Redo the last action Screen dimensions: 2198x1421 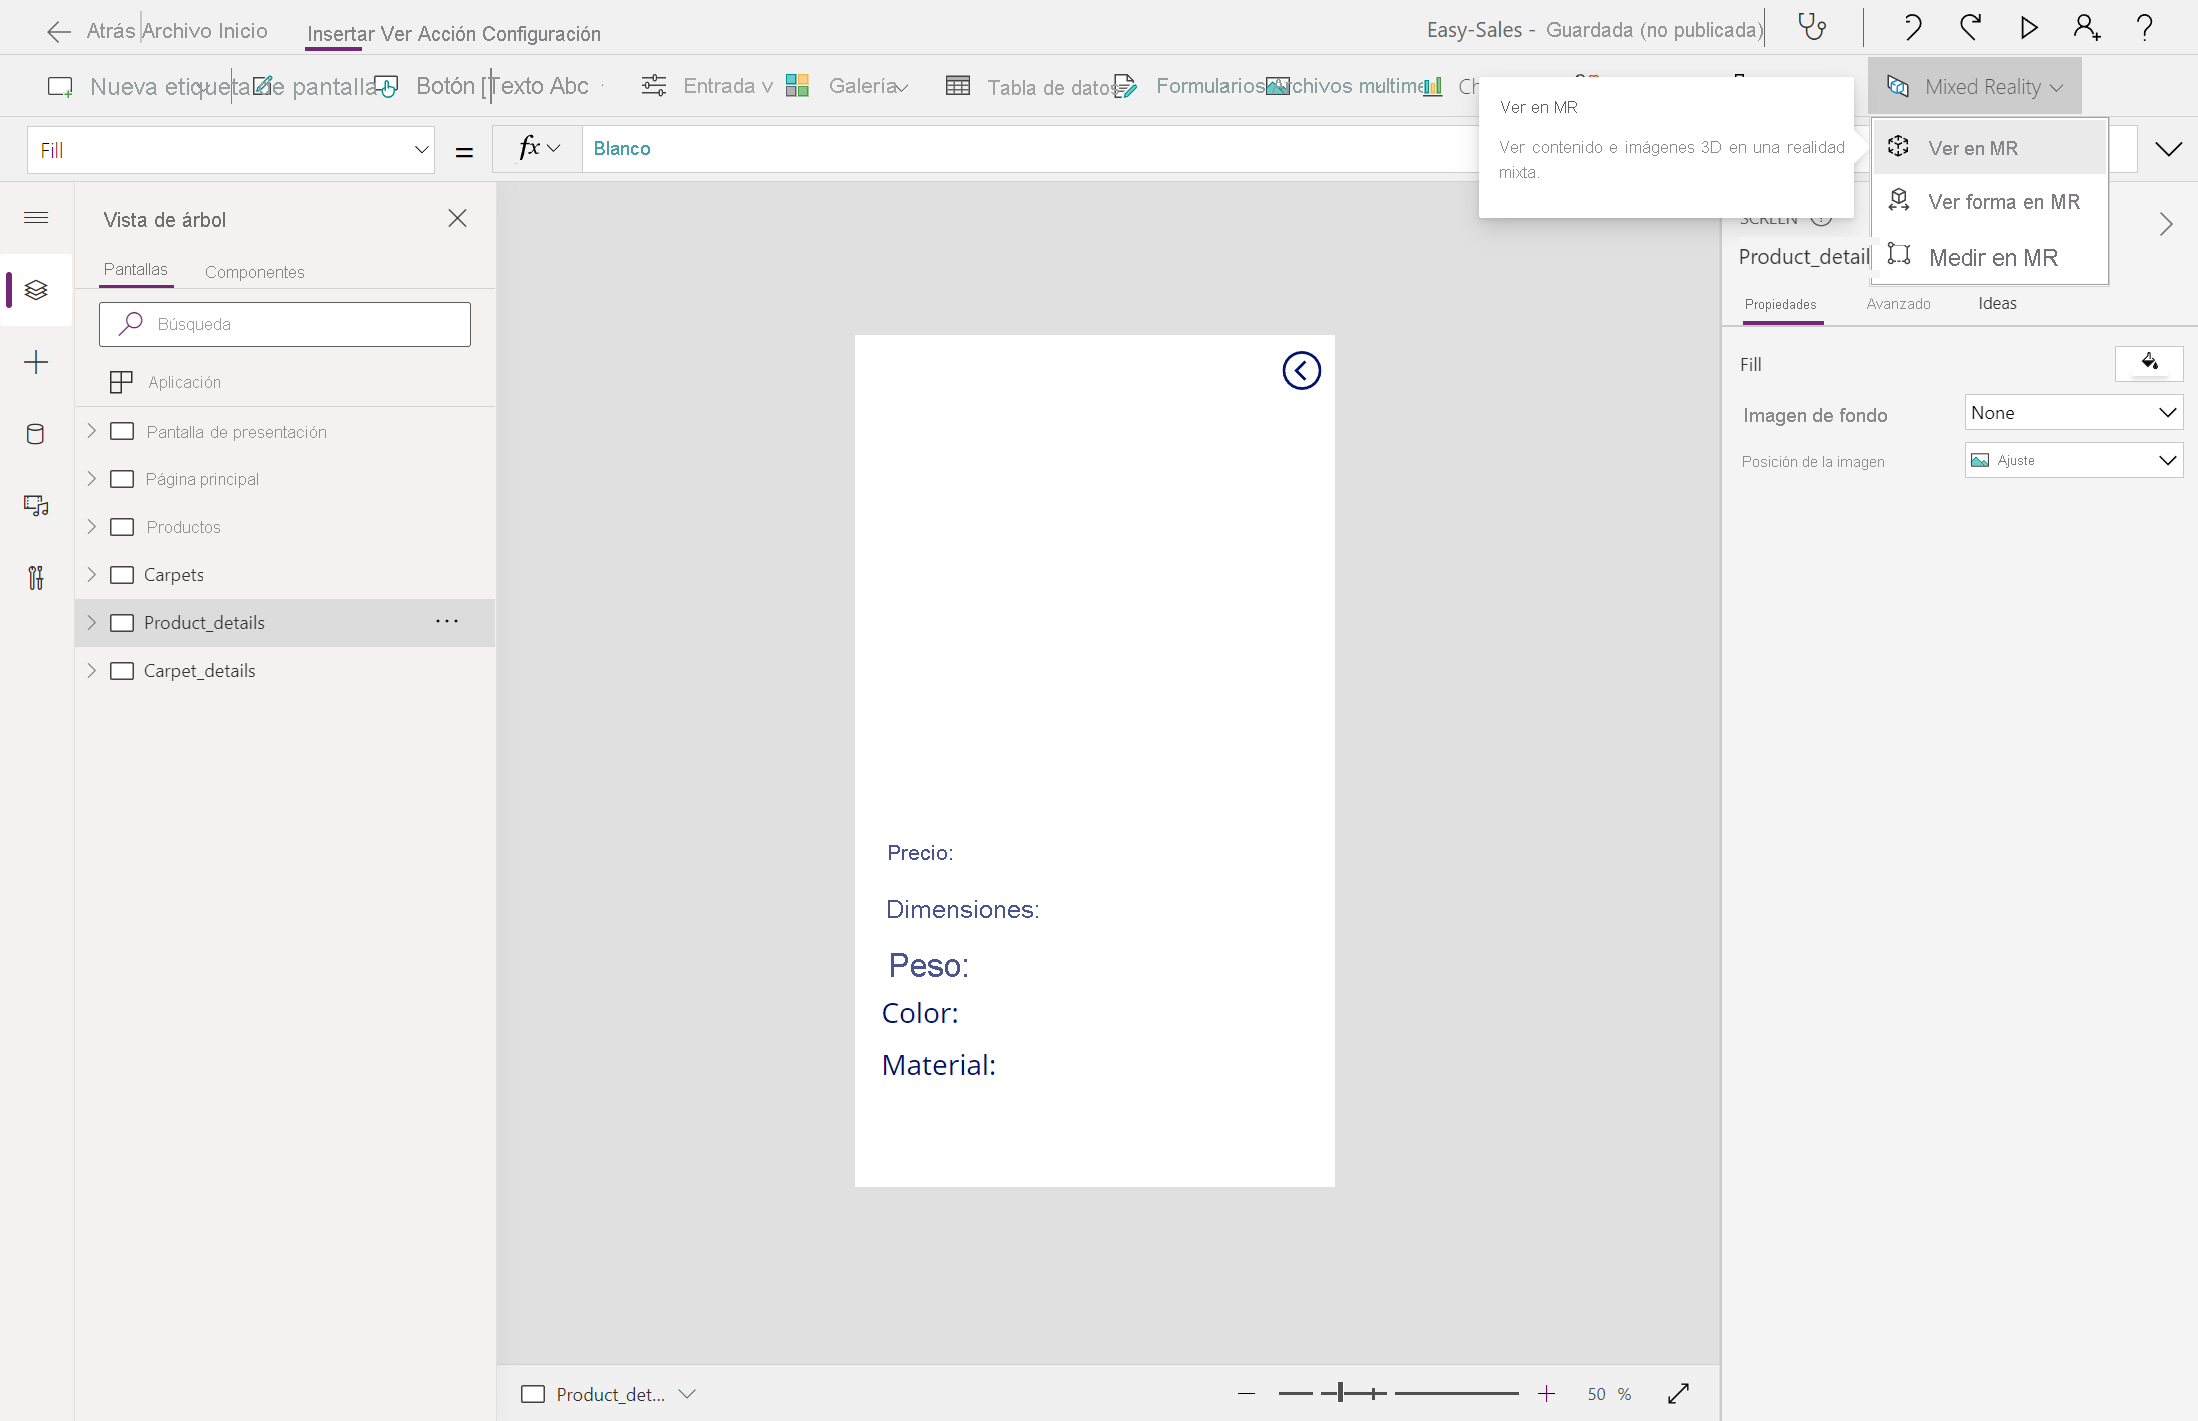1970,27
